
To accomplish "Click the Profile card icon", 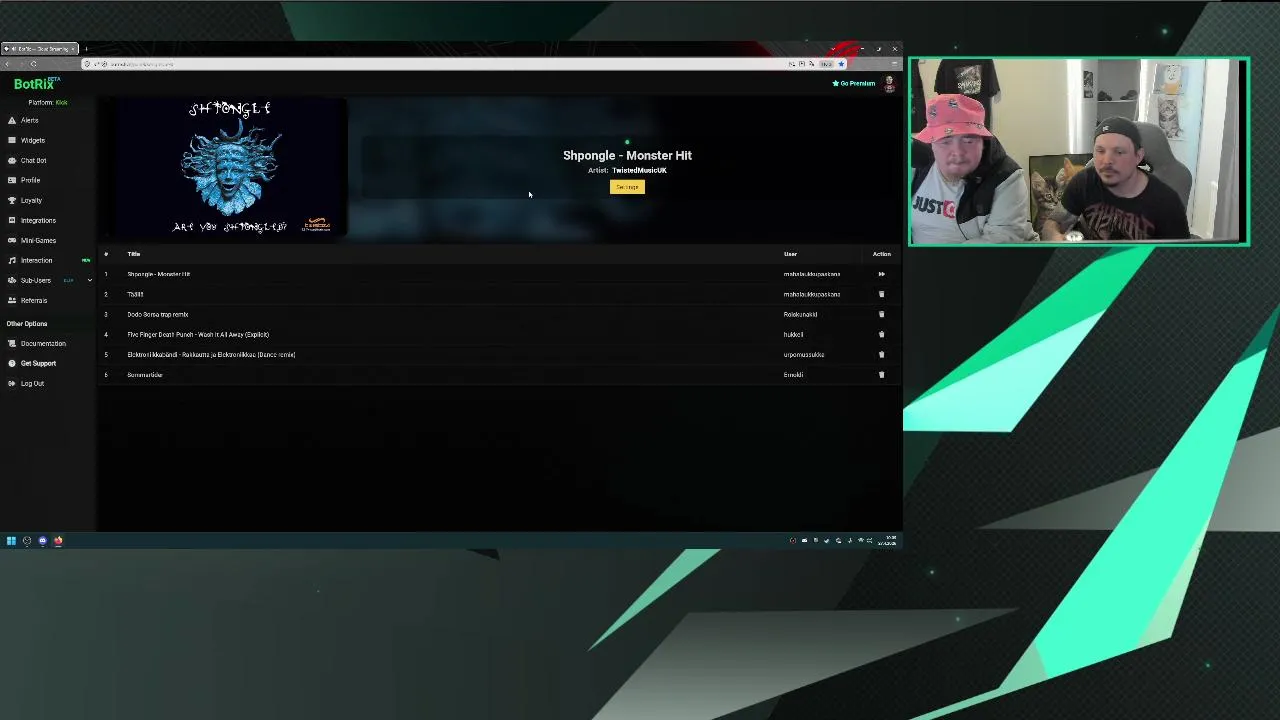I will coord(11,180).
